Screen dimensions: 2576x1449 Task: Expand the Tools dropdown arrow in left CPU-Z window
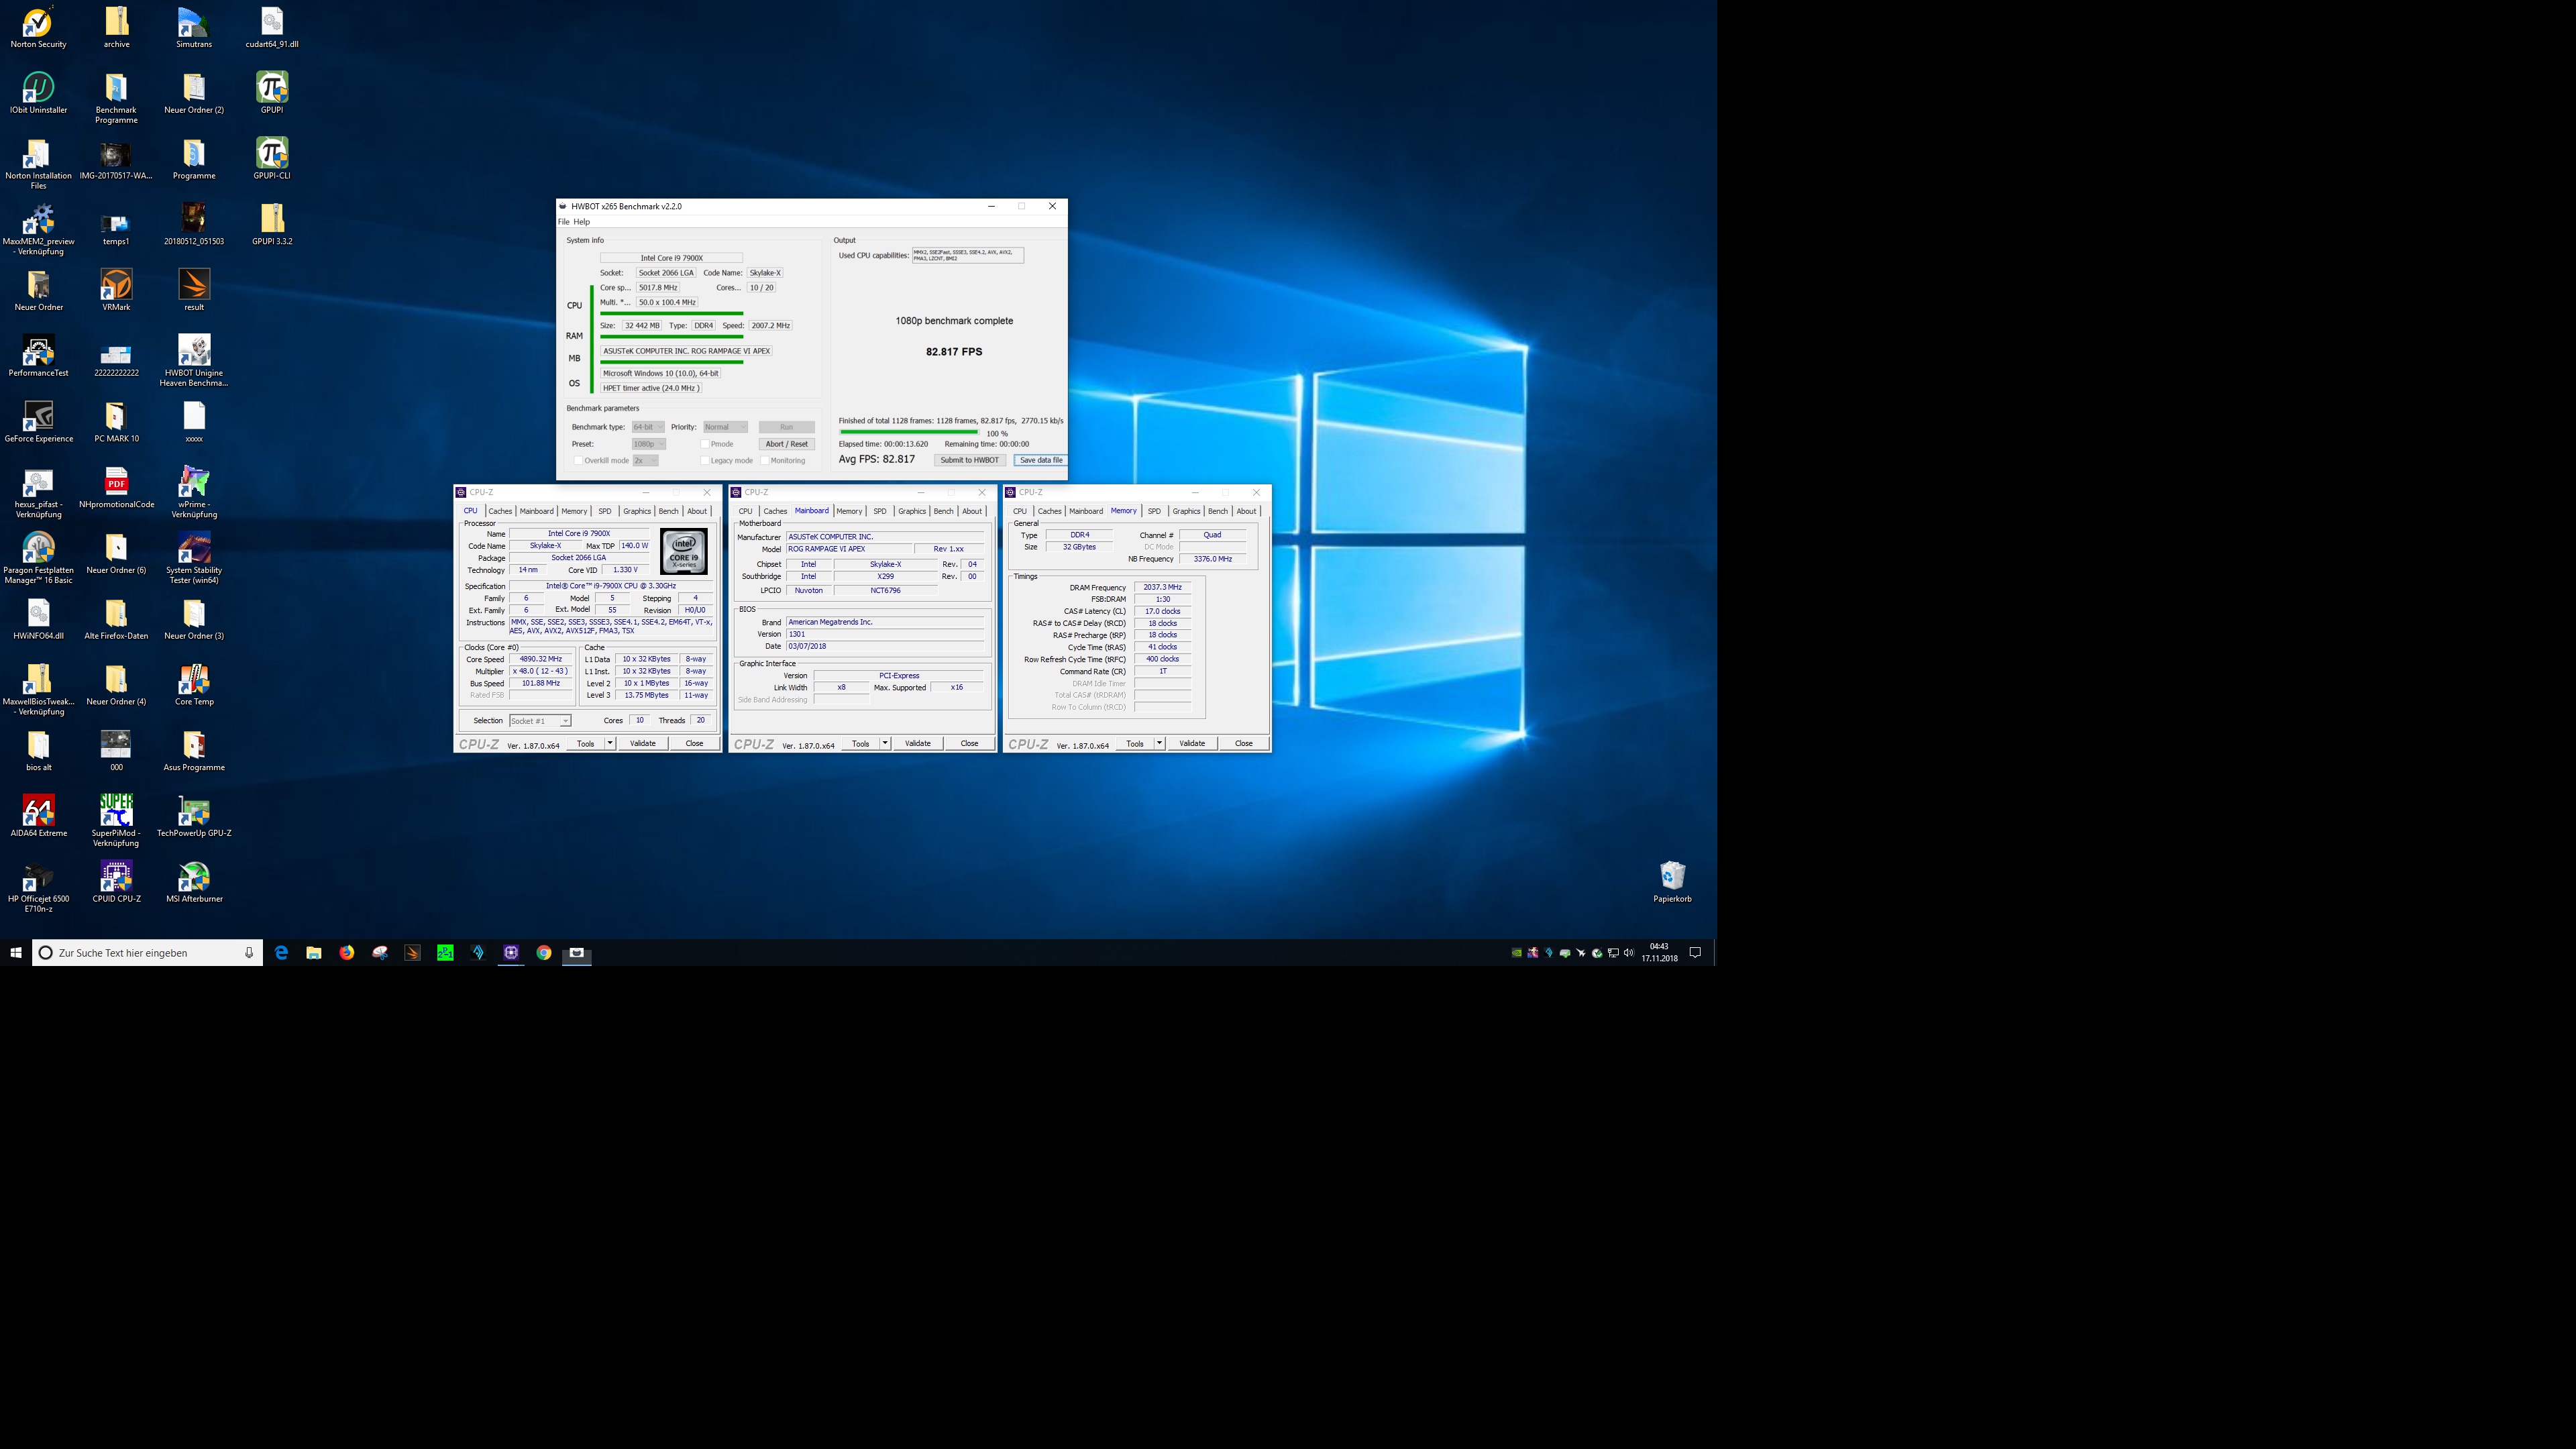coord(610,743)
